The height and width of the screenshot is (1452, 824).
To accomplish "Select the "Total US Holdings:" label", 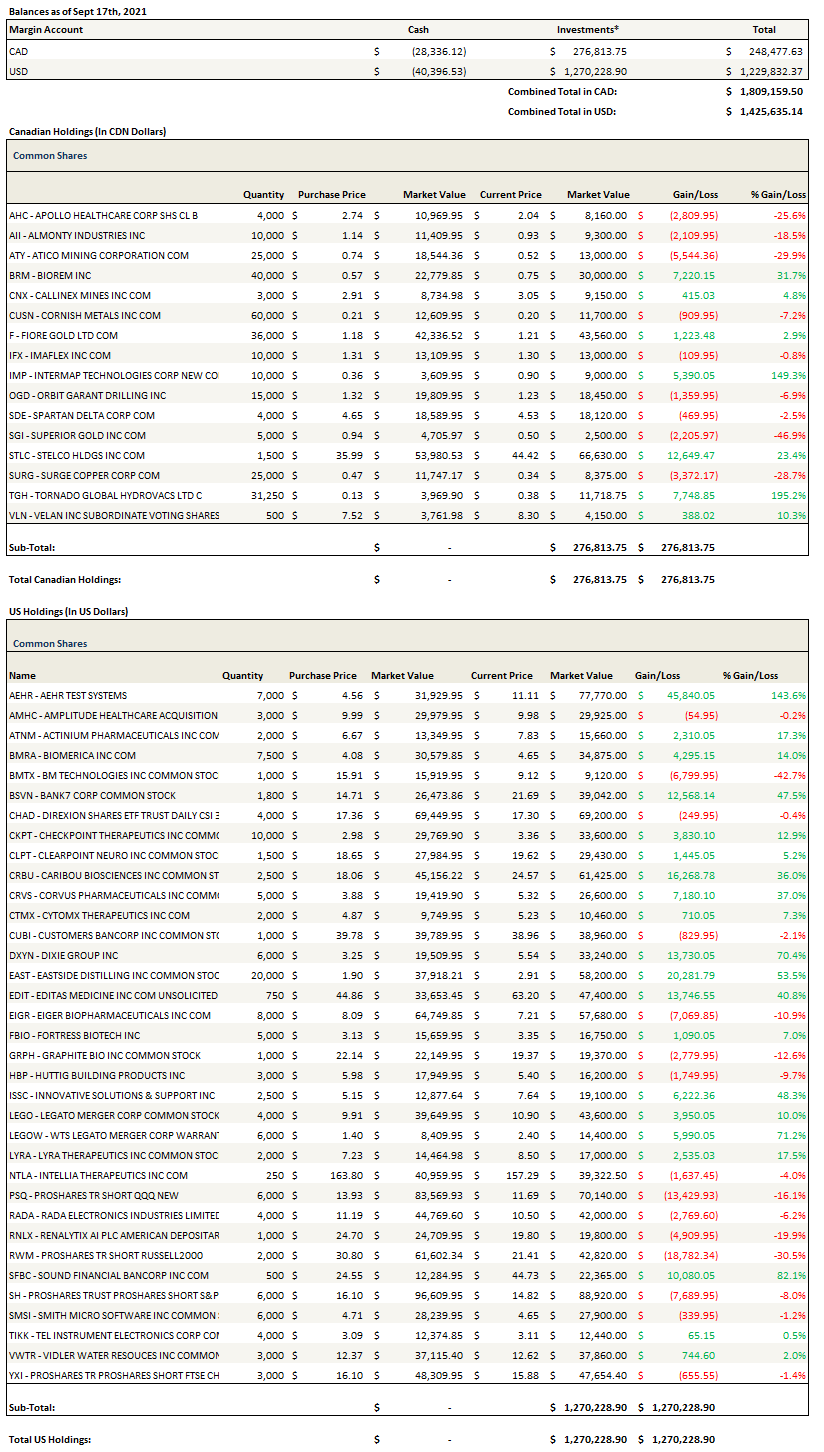I will click(50, 1439).
